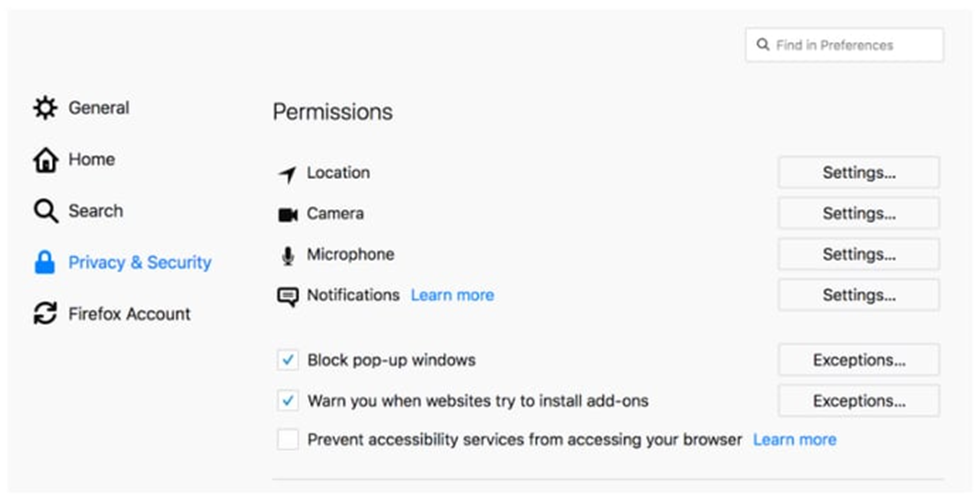Click the Privacy & Security lock icon

45,263
